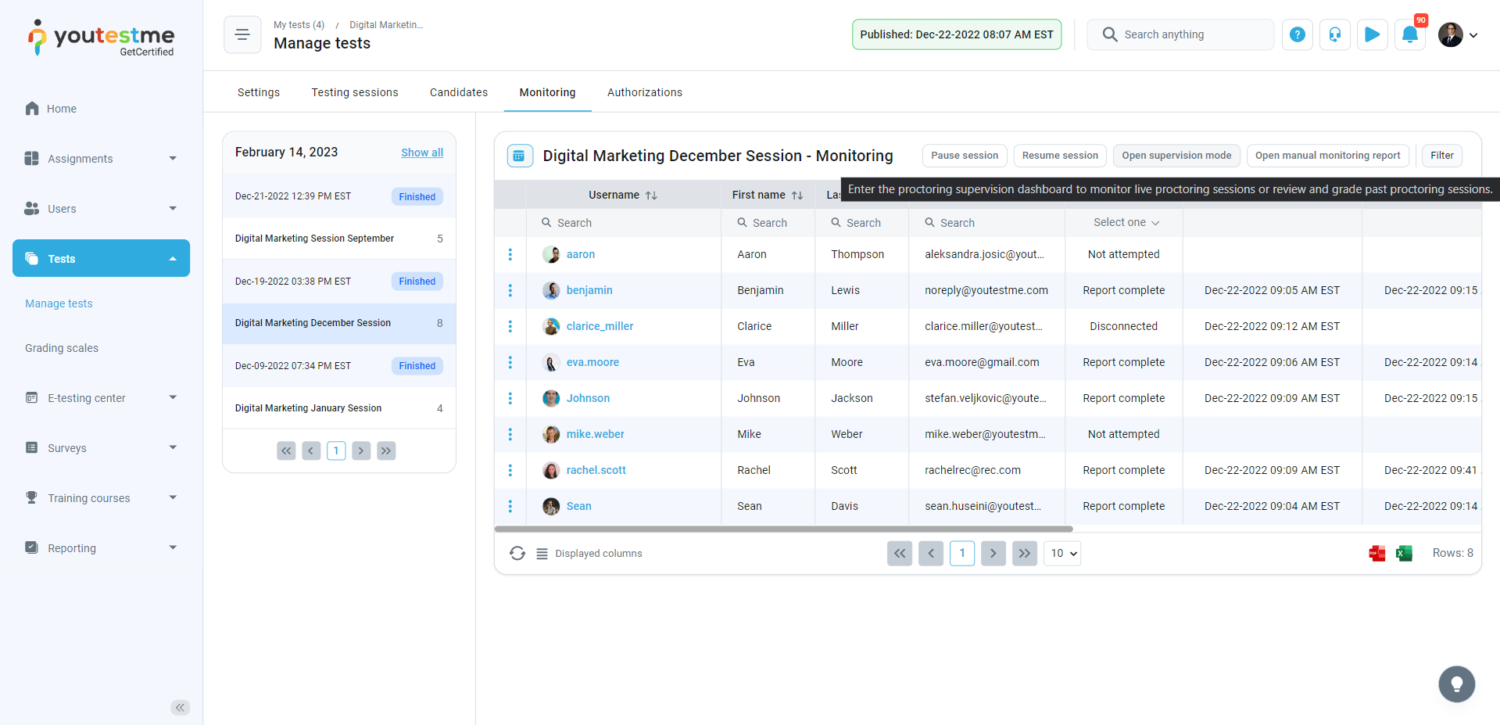Open the headset support icon
The height and width of the screenshot is (725, 1500).
pyautogui.click(x=1334, y=34)
